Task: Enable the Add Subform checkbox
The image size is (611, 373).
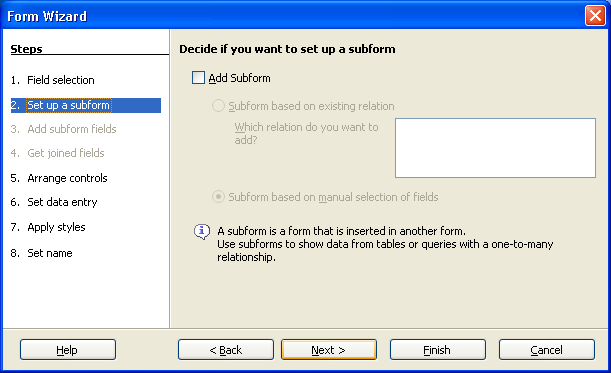Action: pyautogui.click(x=198, y=78)
